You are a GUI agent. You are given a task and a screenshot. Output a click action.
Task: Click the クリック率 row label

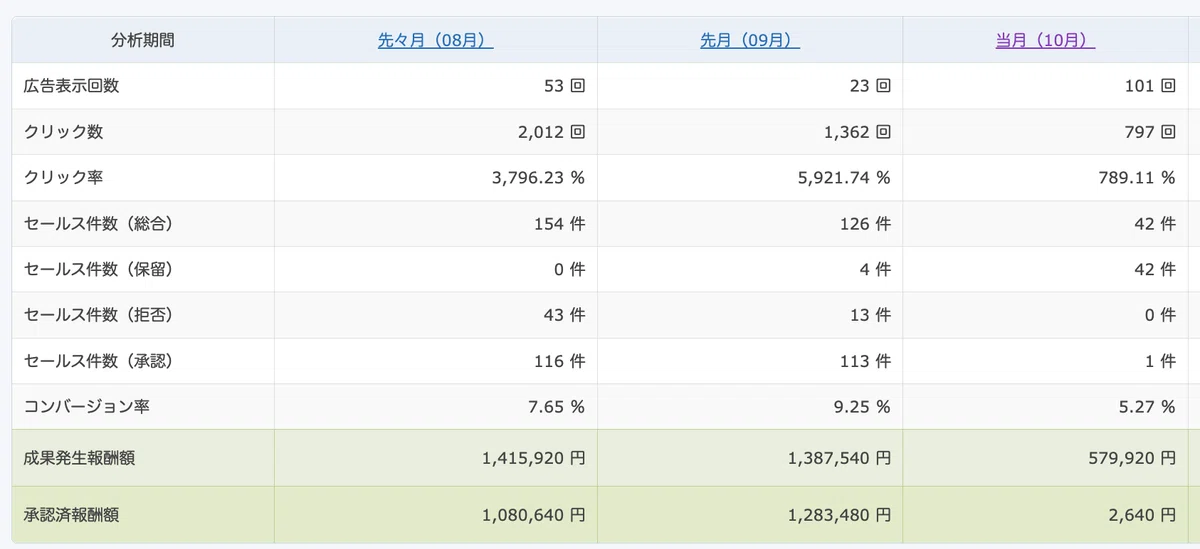point(63,178)
